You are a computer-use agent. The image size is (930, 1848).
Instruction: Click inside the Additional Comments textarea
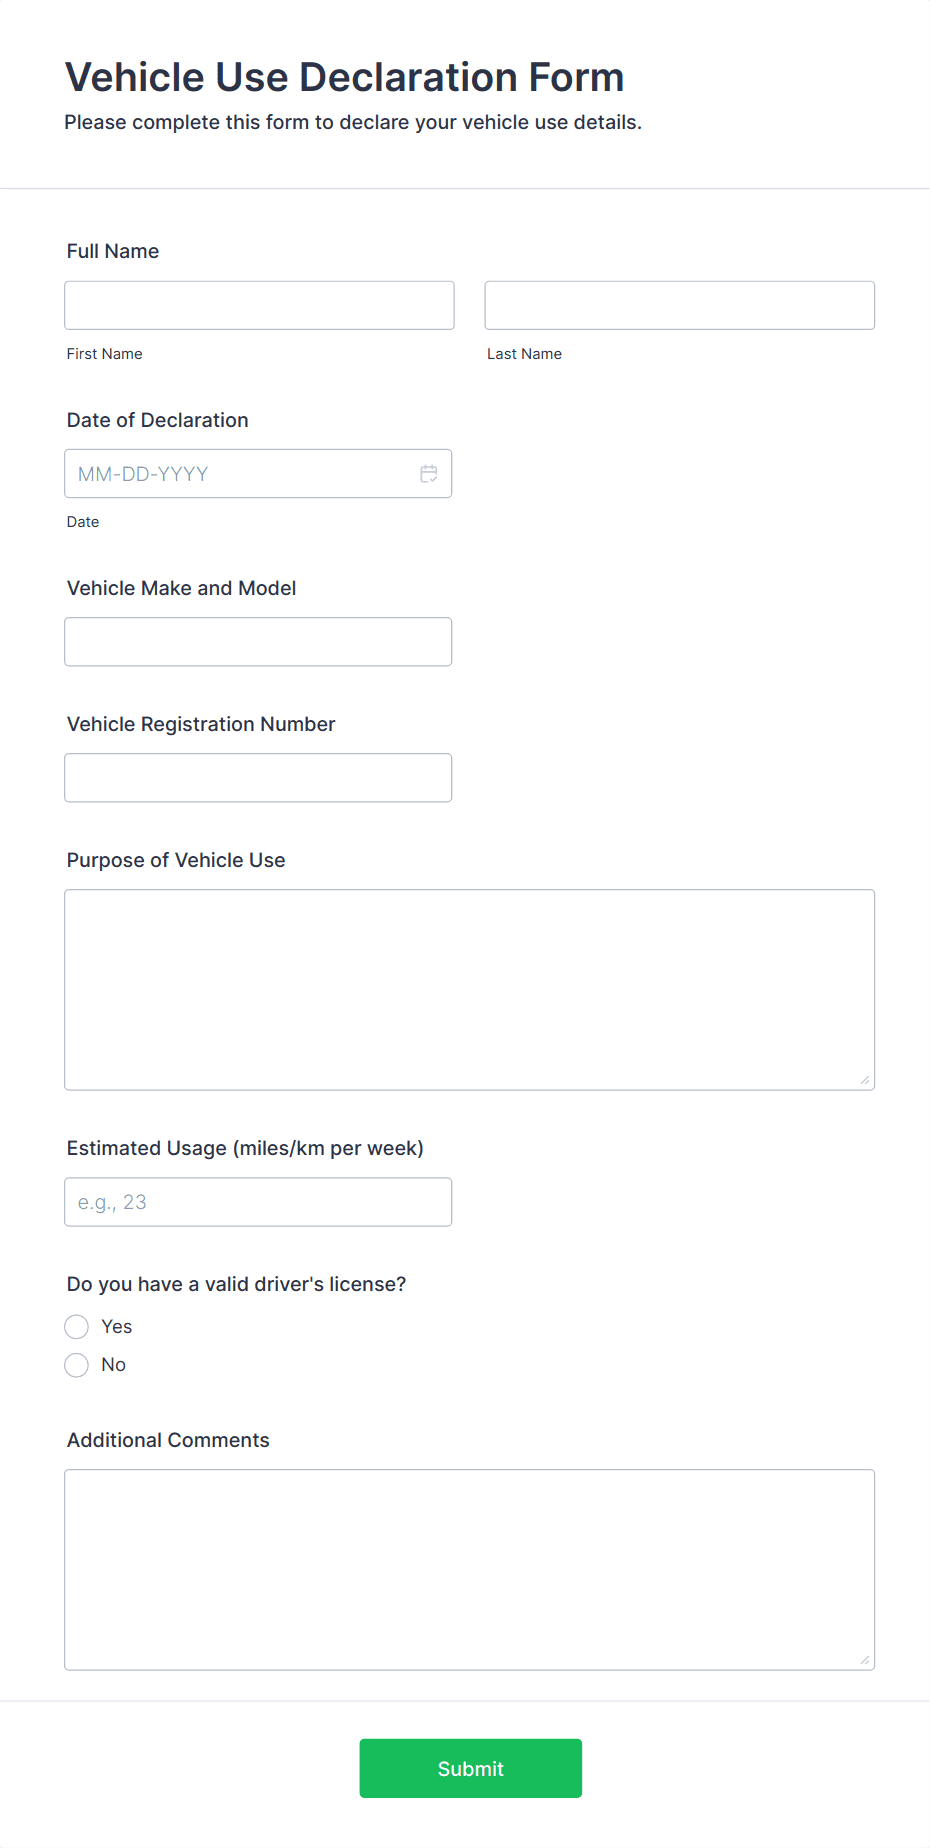tap(469, 1565)
